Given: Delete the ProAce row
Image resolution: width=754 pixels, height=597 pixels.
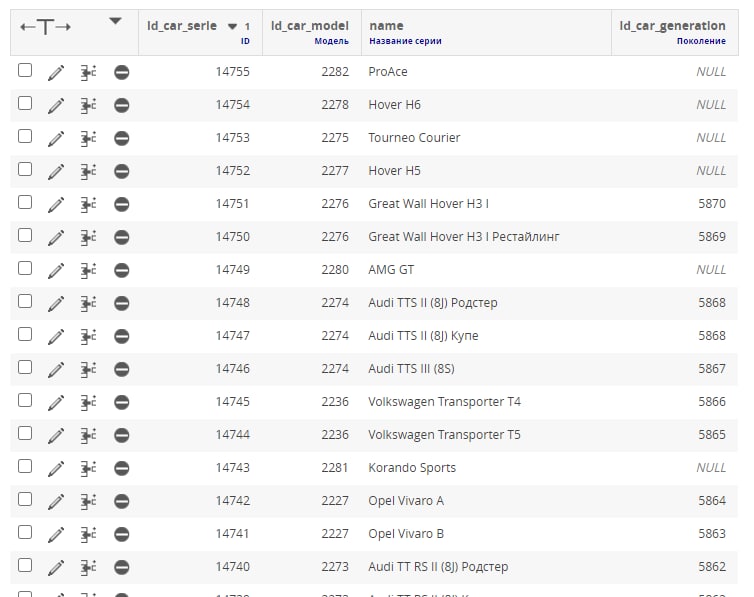Looking at the screenshot, I should click(122, 73).
